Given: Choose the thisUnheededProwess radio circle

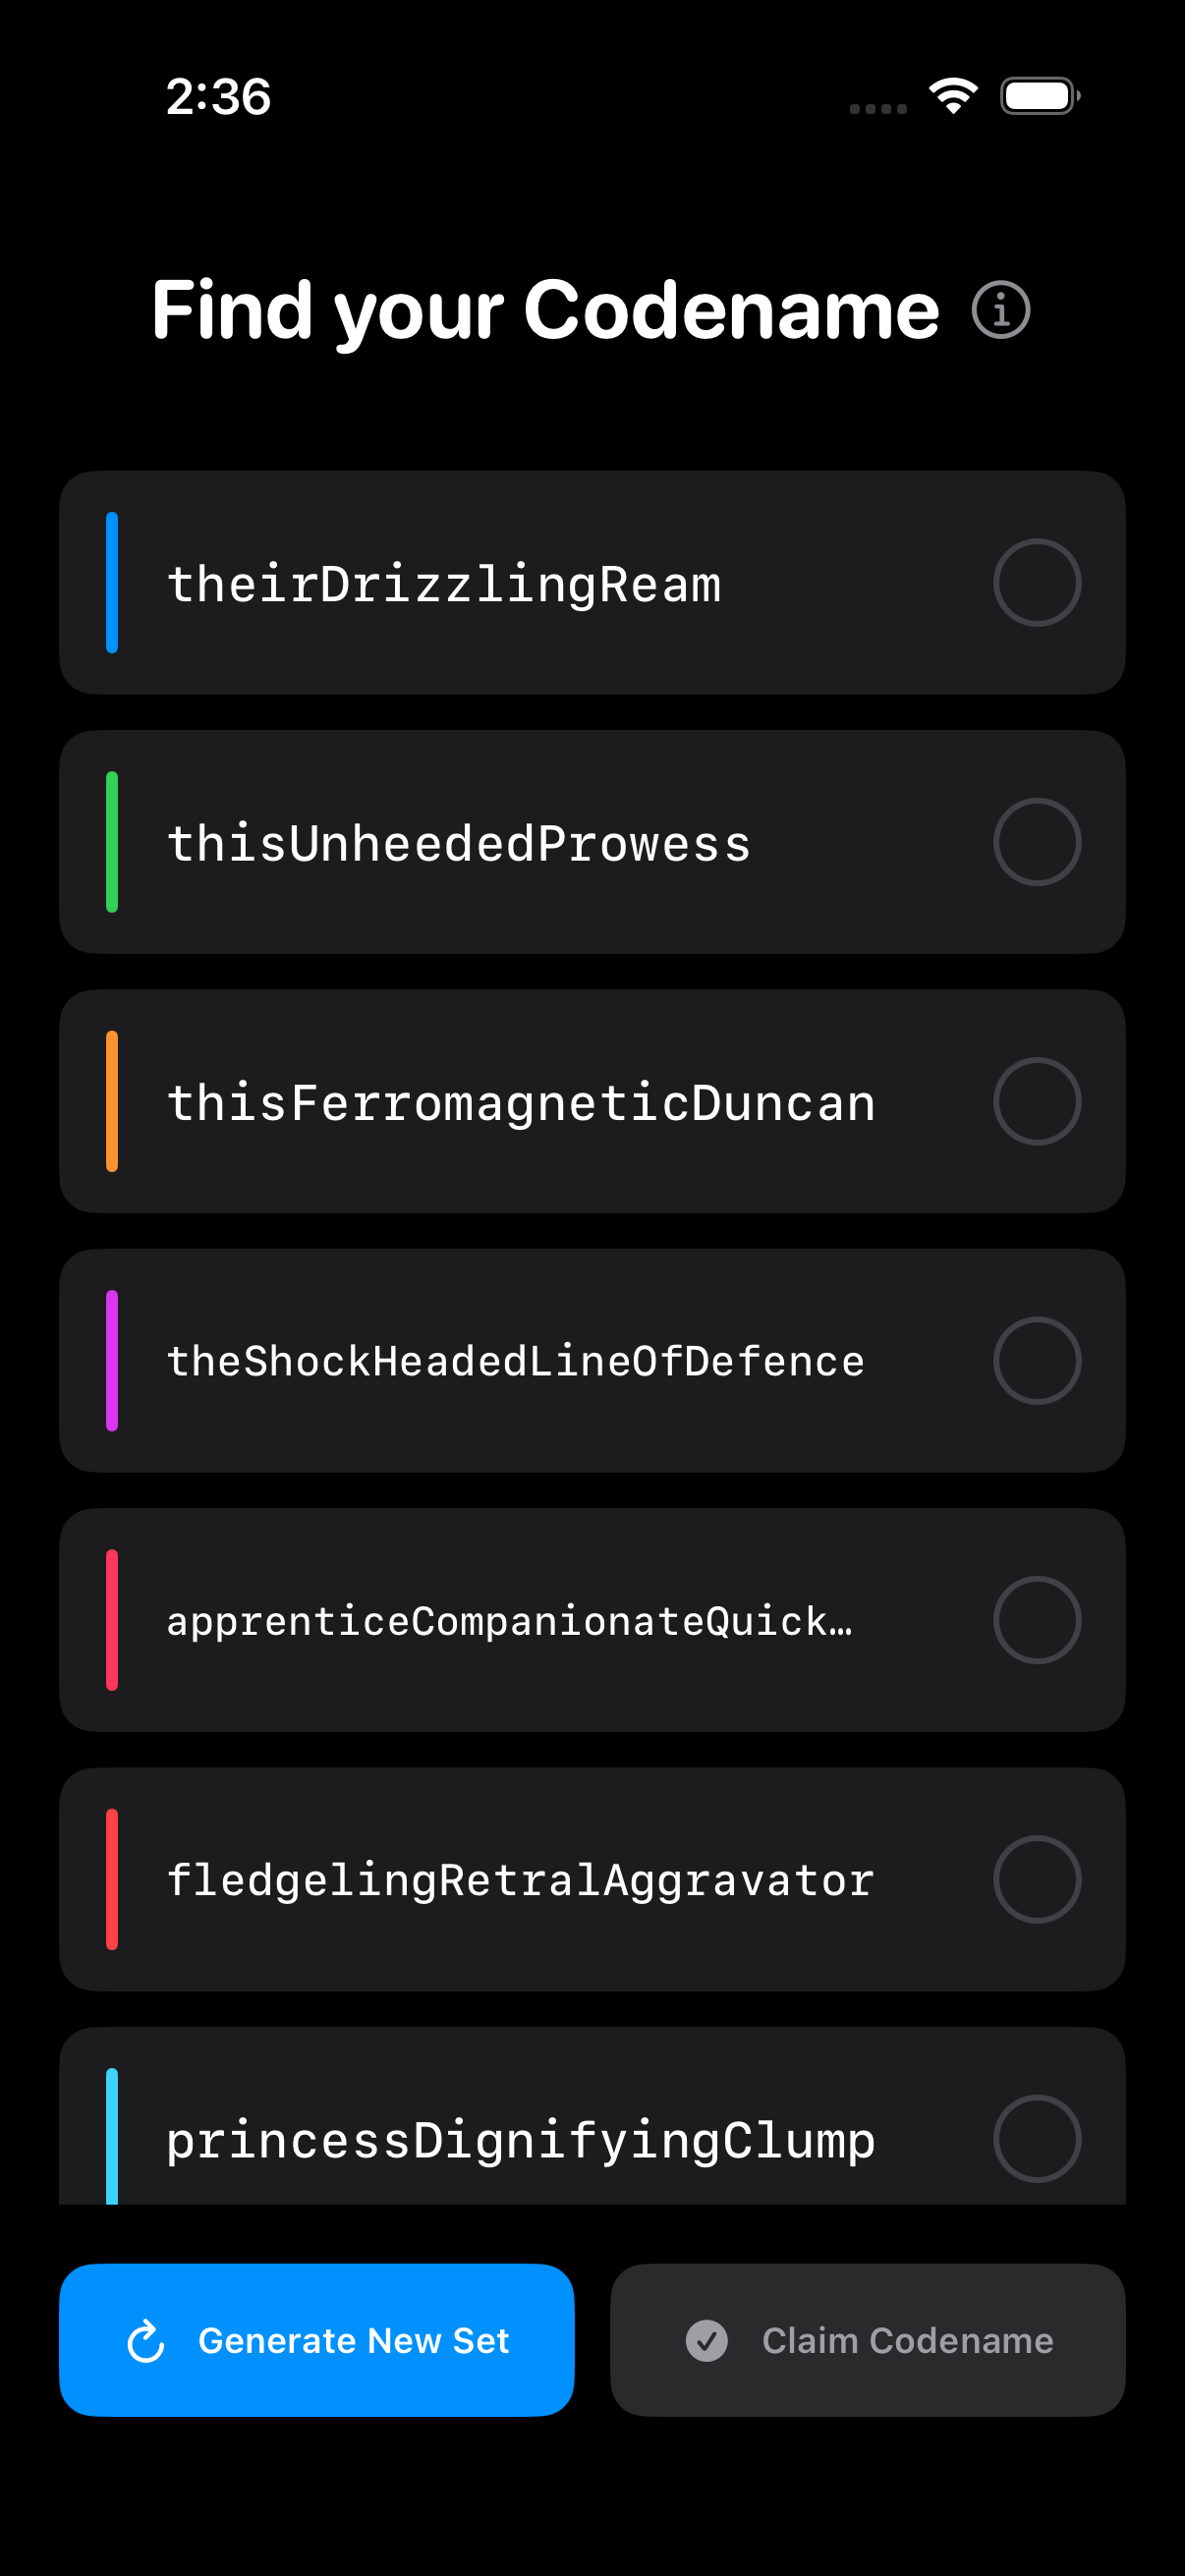Looking at the screenshot, I should pos(1037,842).
